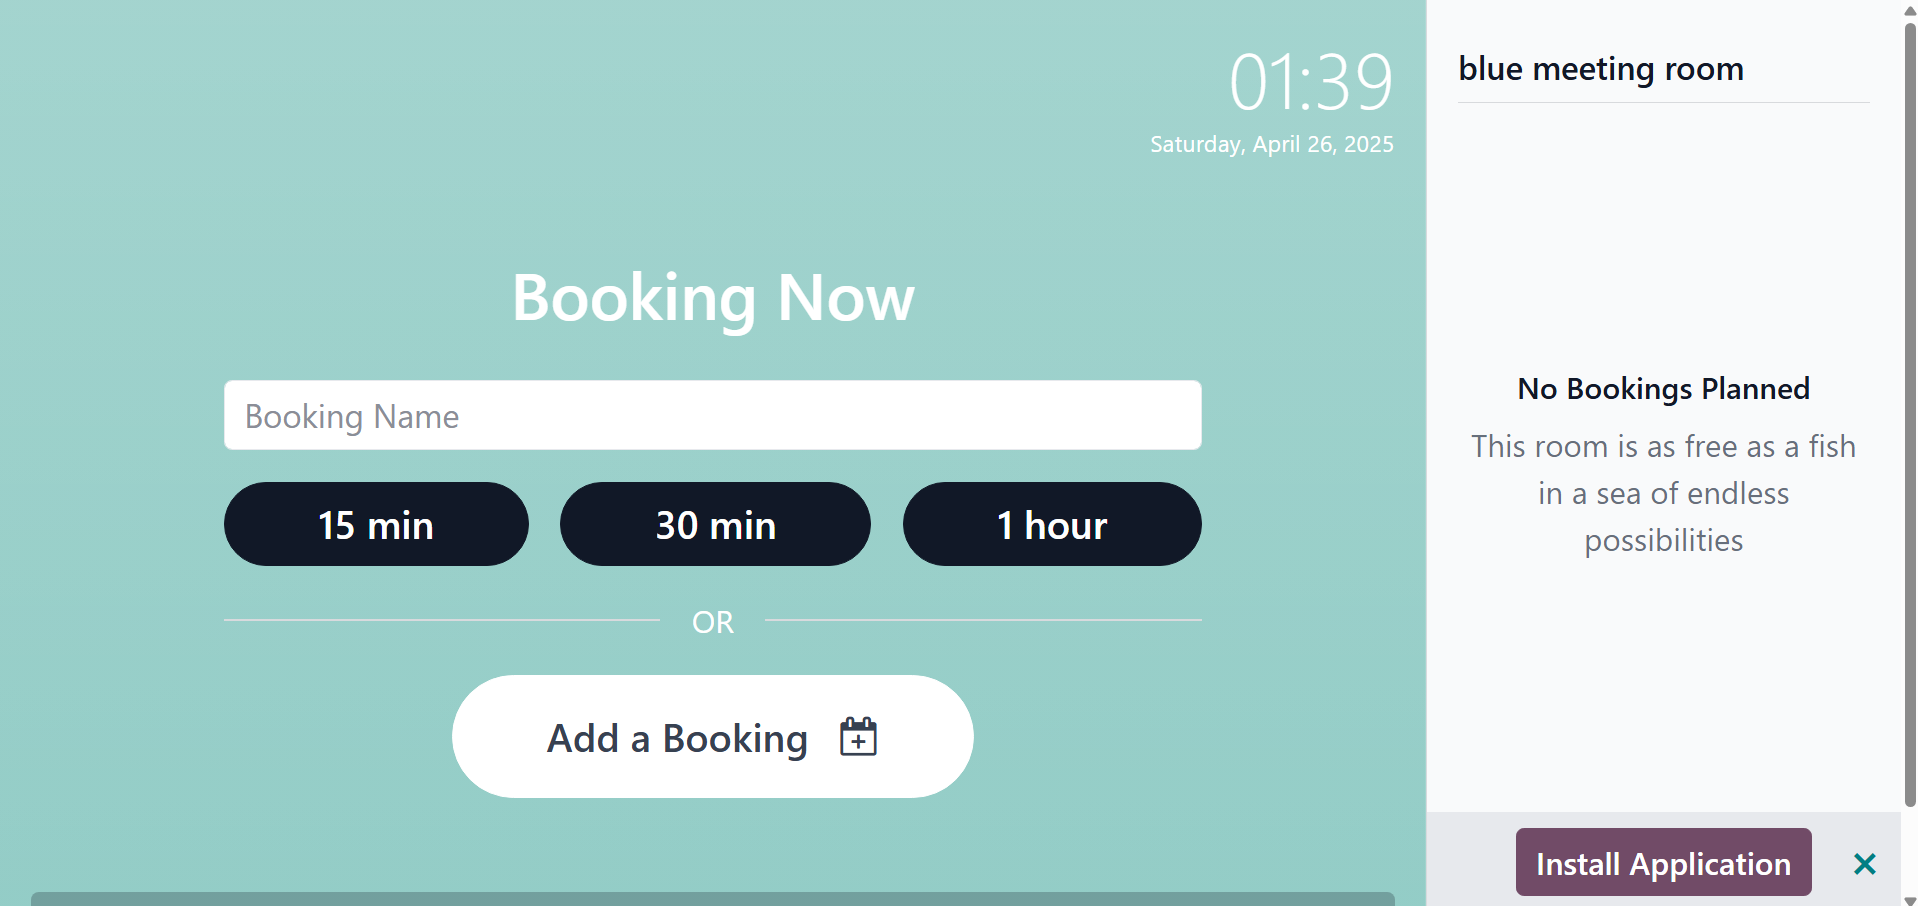Click the gray bar at the bottom edge
Screen dimensions: 1918x906
pos(712,898)
